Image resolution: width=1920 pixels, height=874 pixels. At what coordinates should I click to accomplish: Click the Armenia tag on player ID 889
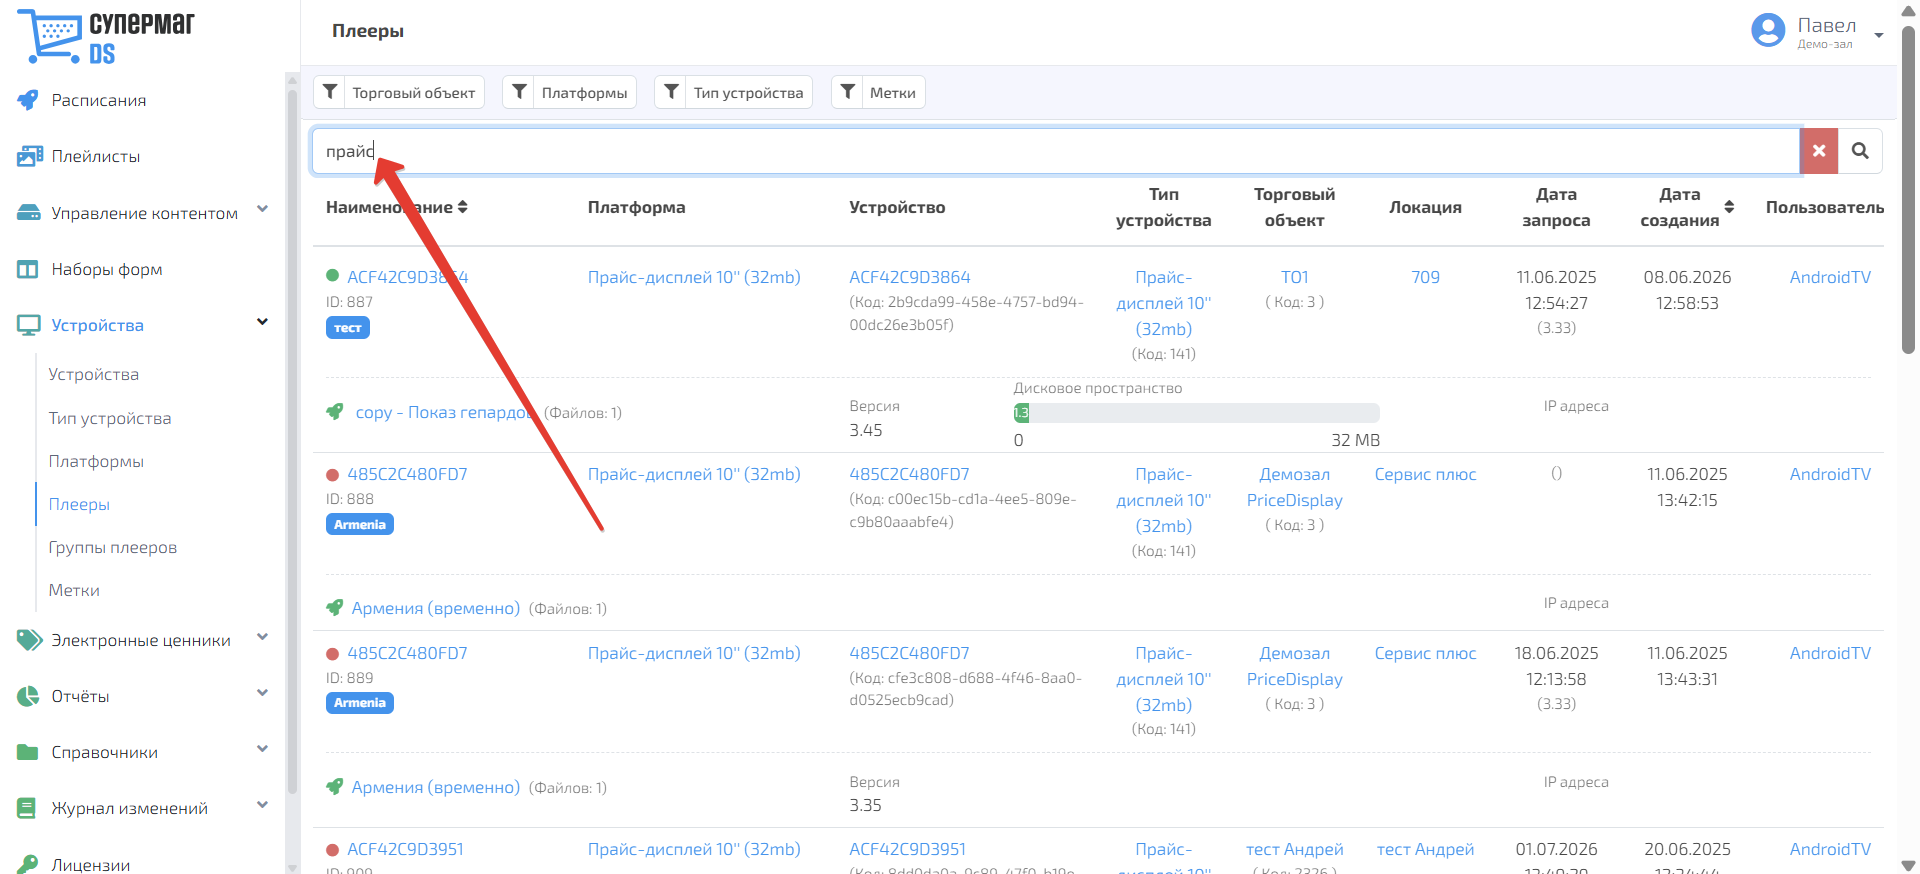click(x=360, y=703)
